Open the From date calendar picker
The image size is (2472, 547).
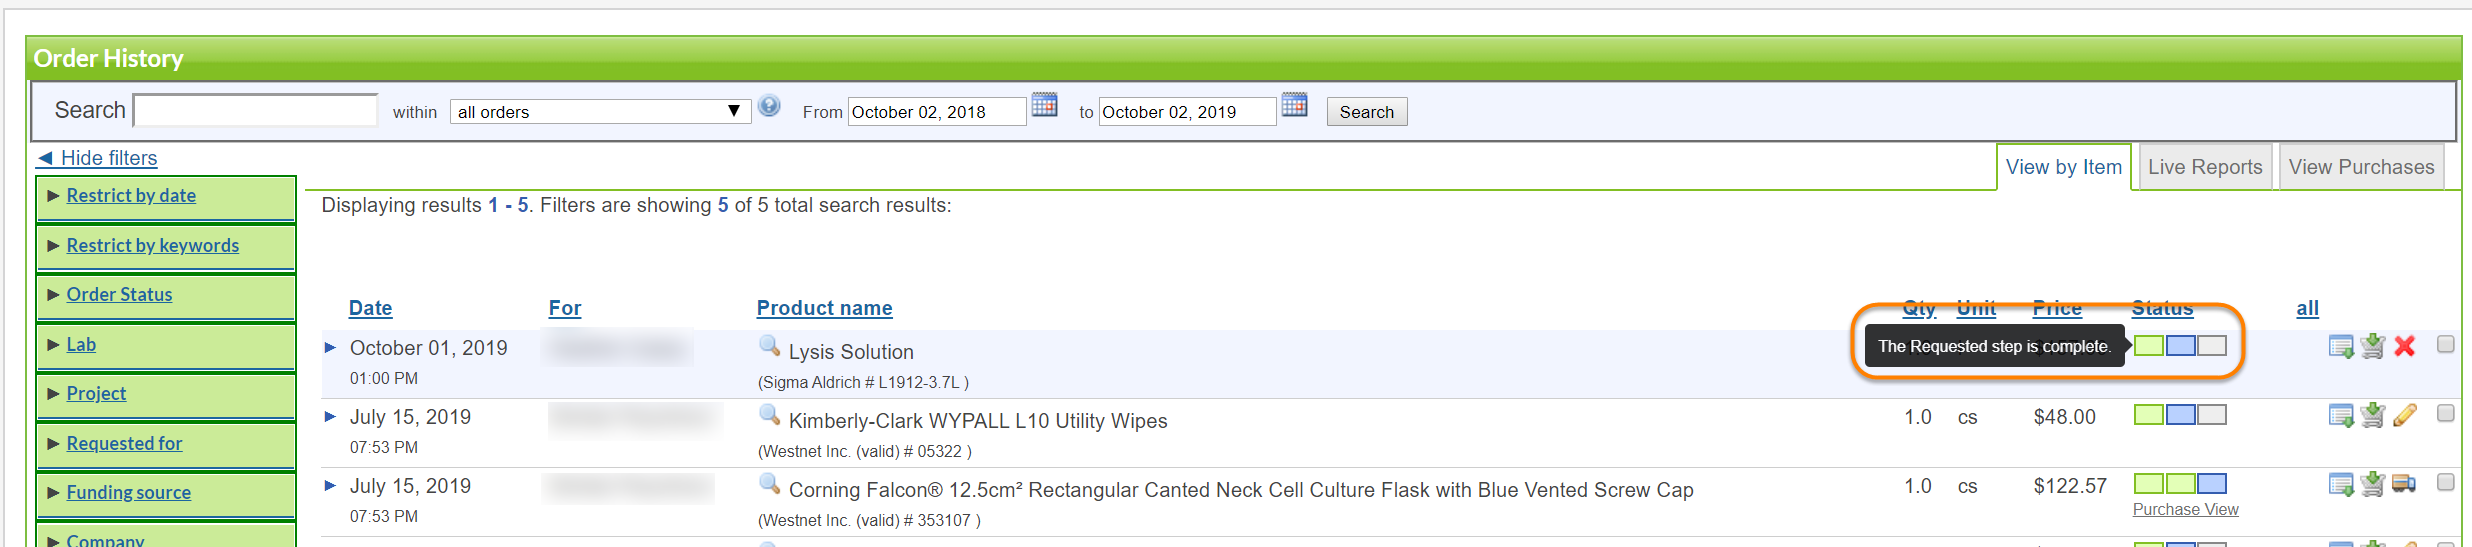1045,105
